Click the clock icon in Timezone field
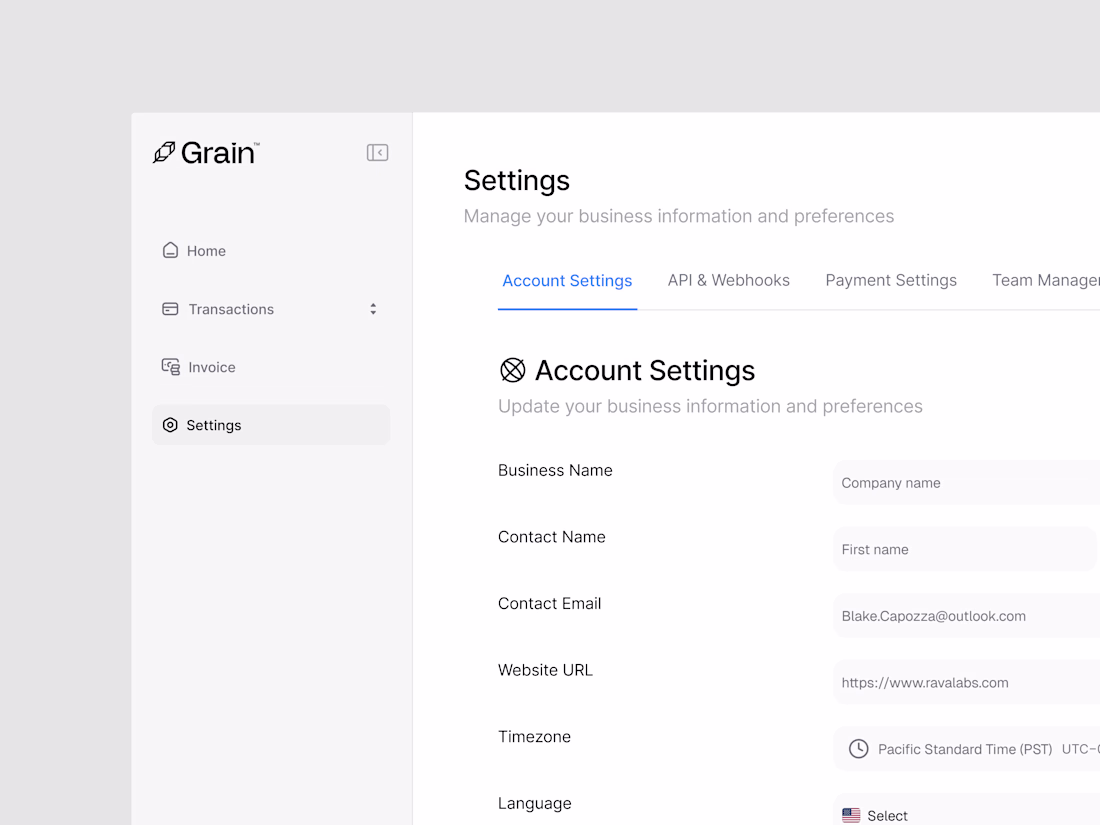 point(859,749)
